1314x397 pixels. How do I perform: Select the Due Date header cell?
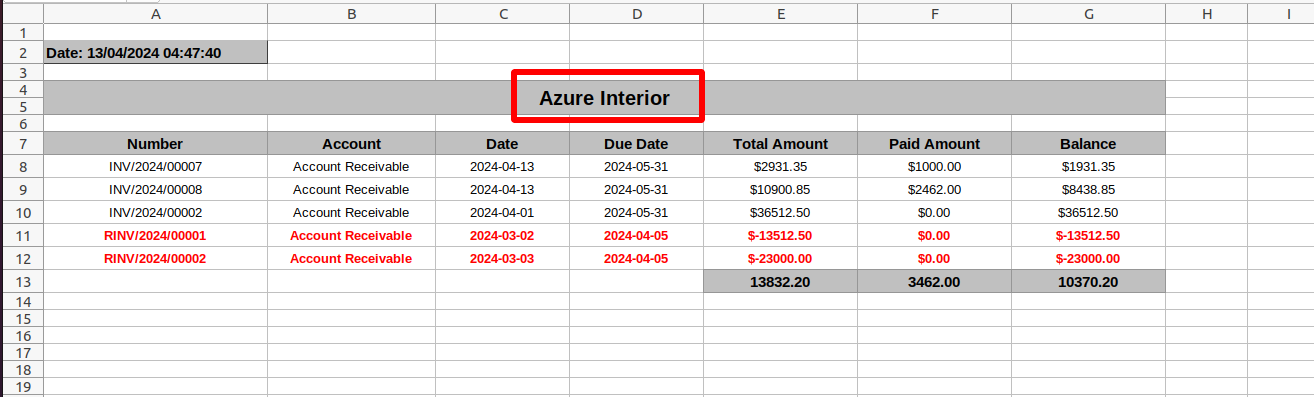pyautogui.click(x=636, y=144)
